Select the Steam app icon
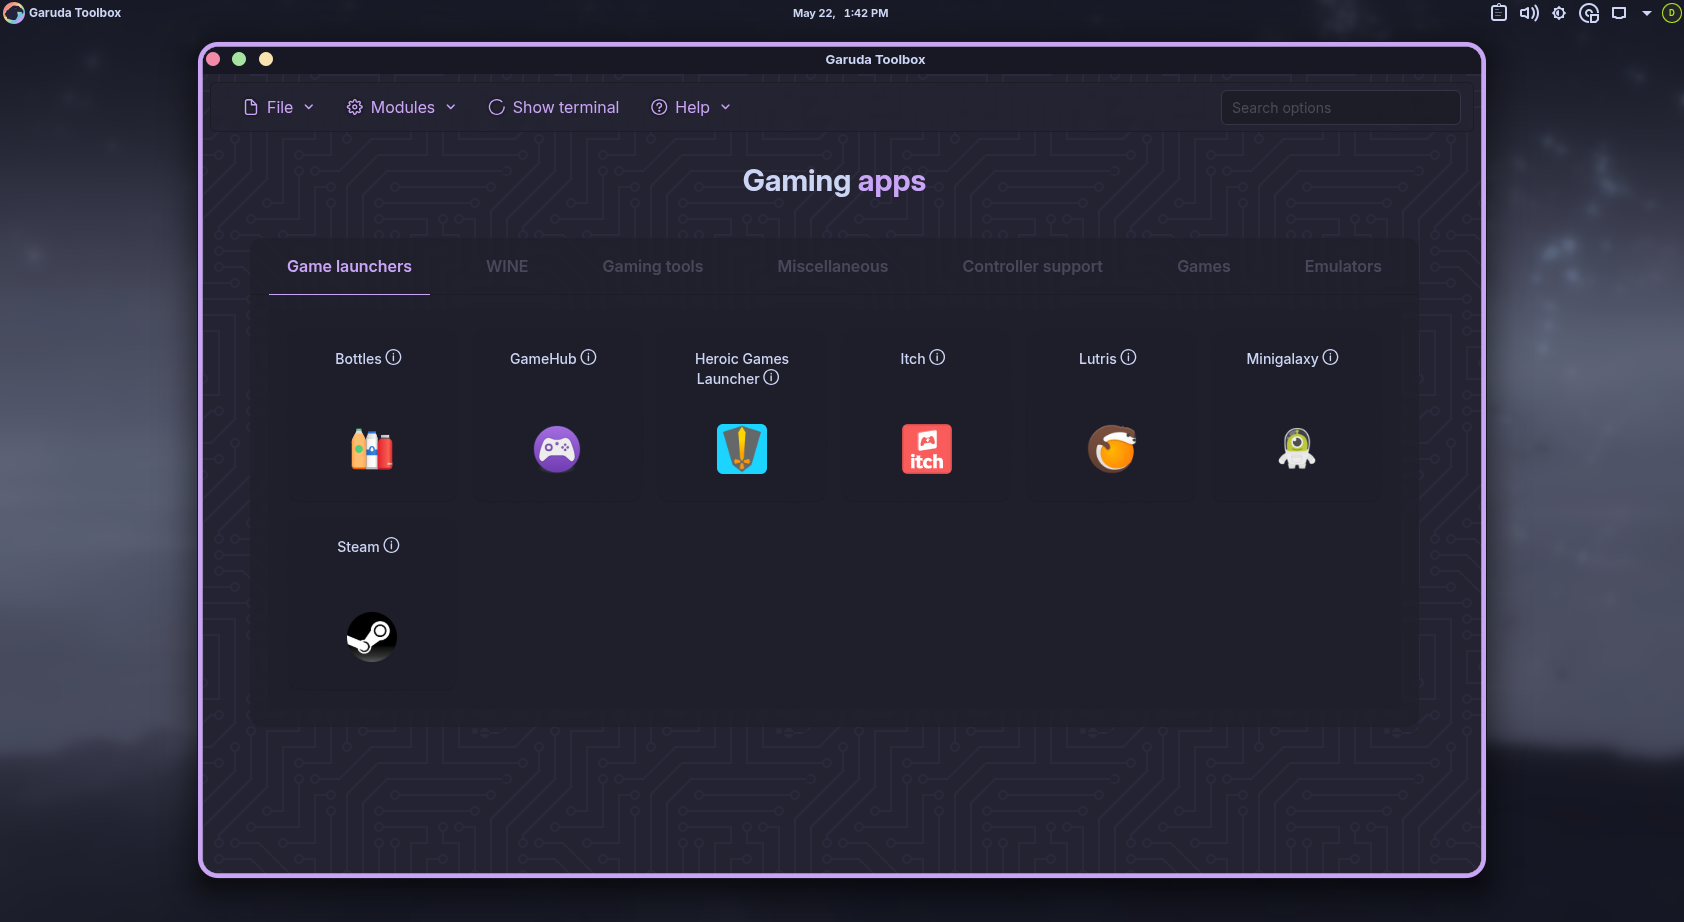This screenshot has width=1684, height=922. point(372,637)
